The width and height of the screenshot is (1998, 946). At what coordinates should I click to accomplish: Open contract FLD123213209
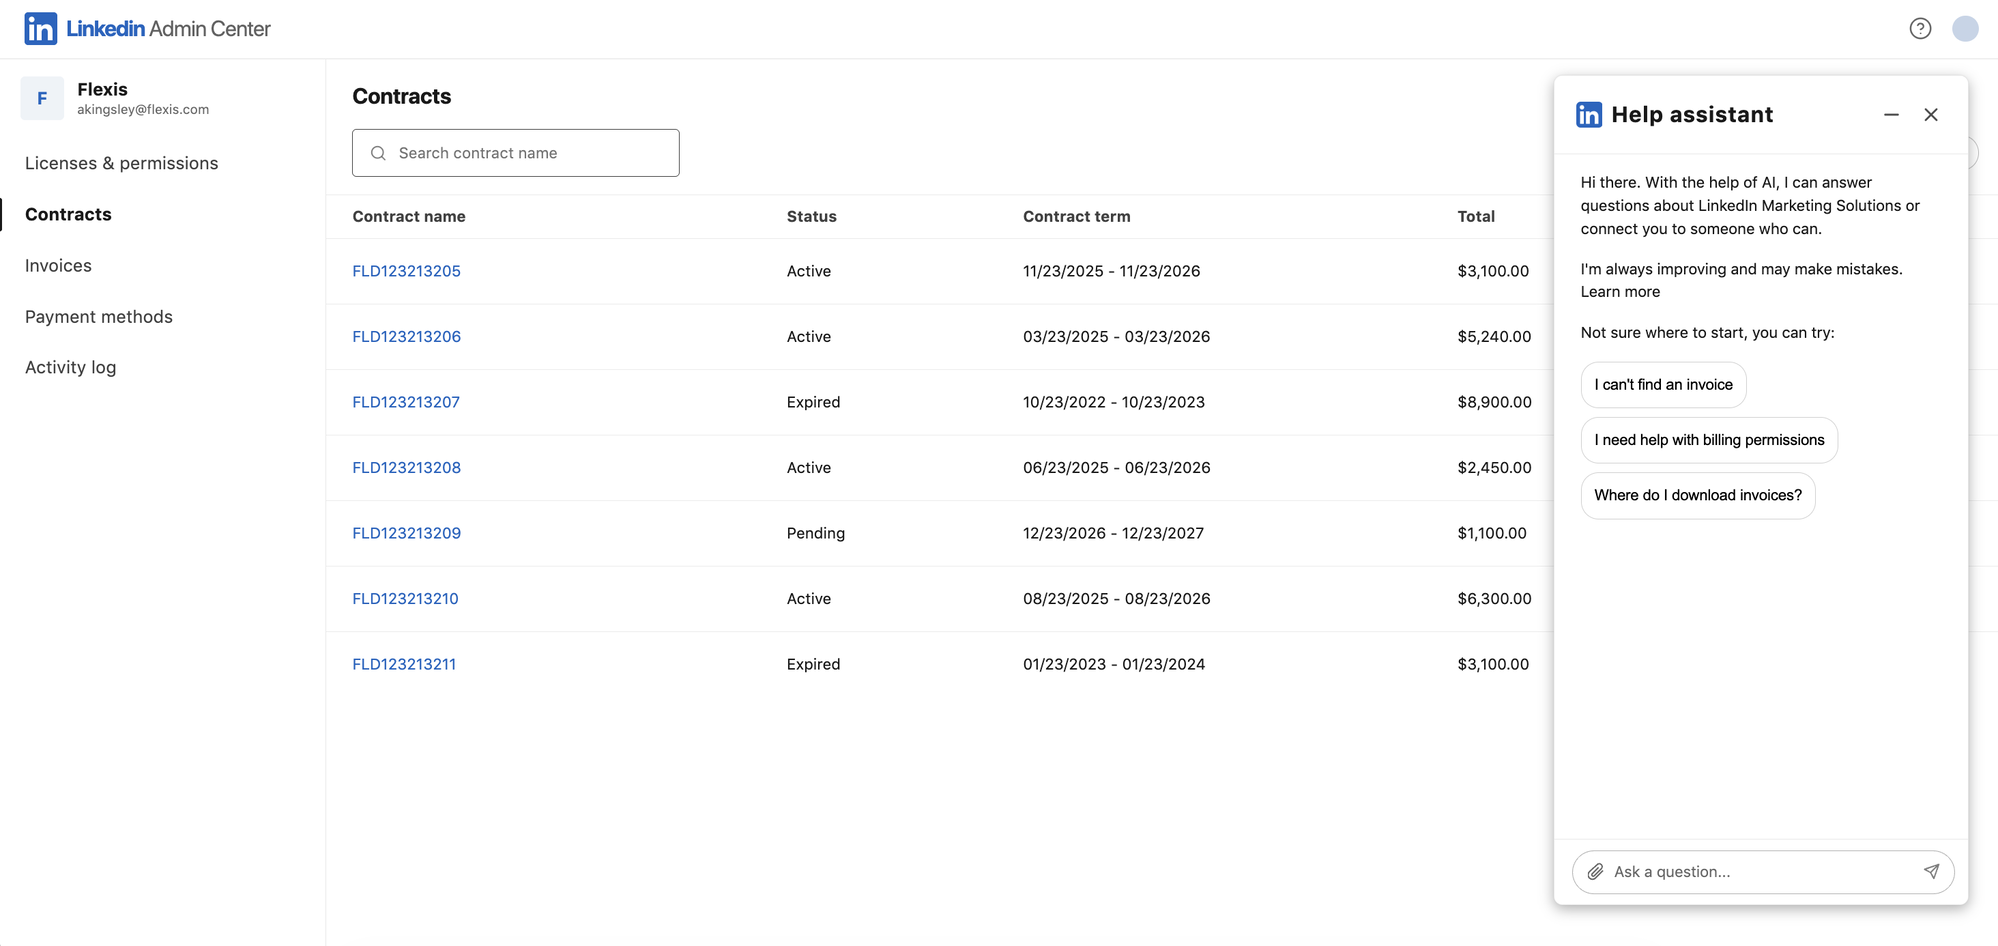[x=406, y=533]
